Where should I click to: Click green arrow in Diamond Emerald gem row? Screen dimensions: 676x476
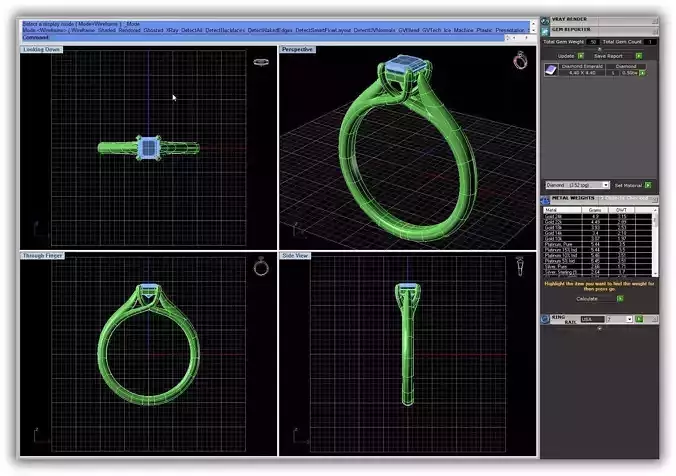click(642, 73)
